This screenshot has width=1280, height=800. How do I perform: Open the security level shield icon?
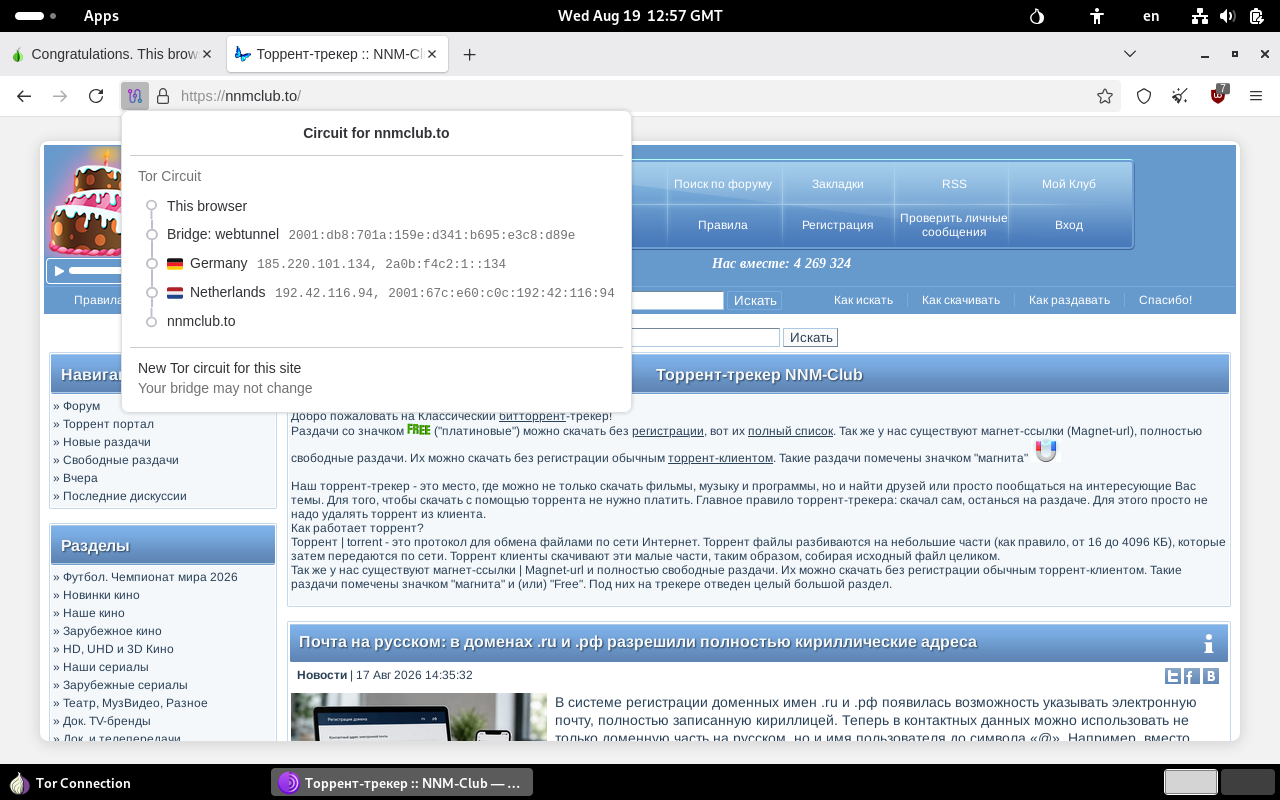point(1144,96)
